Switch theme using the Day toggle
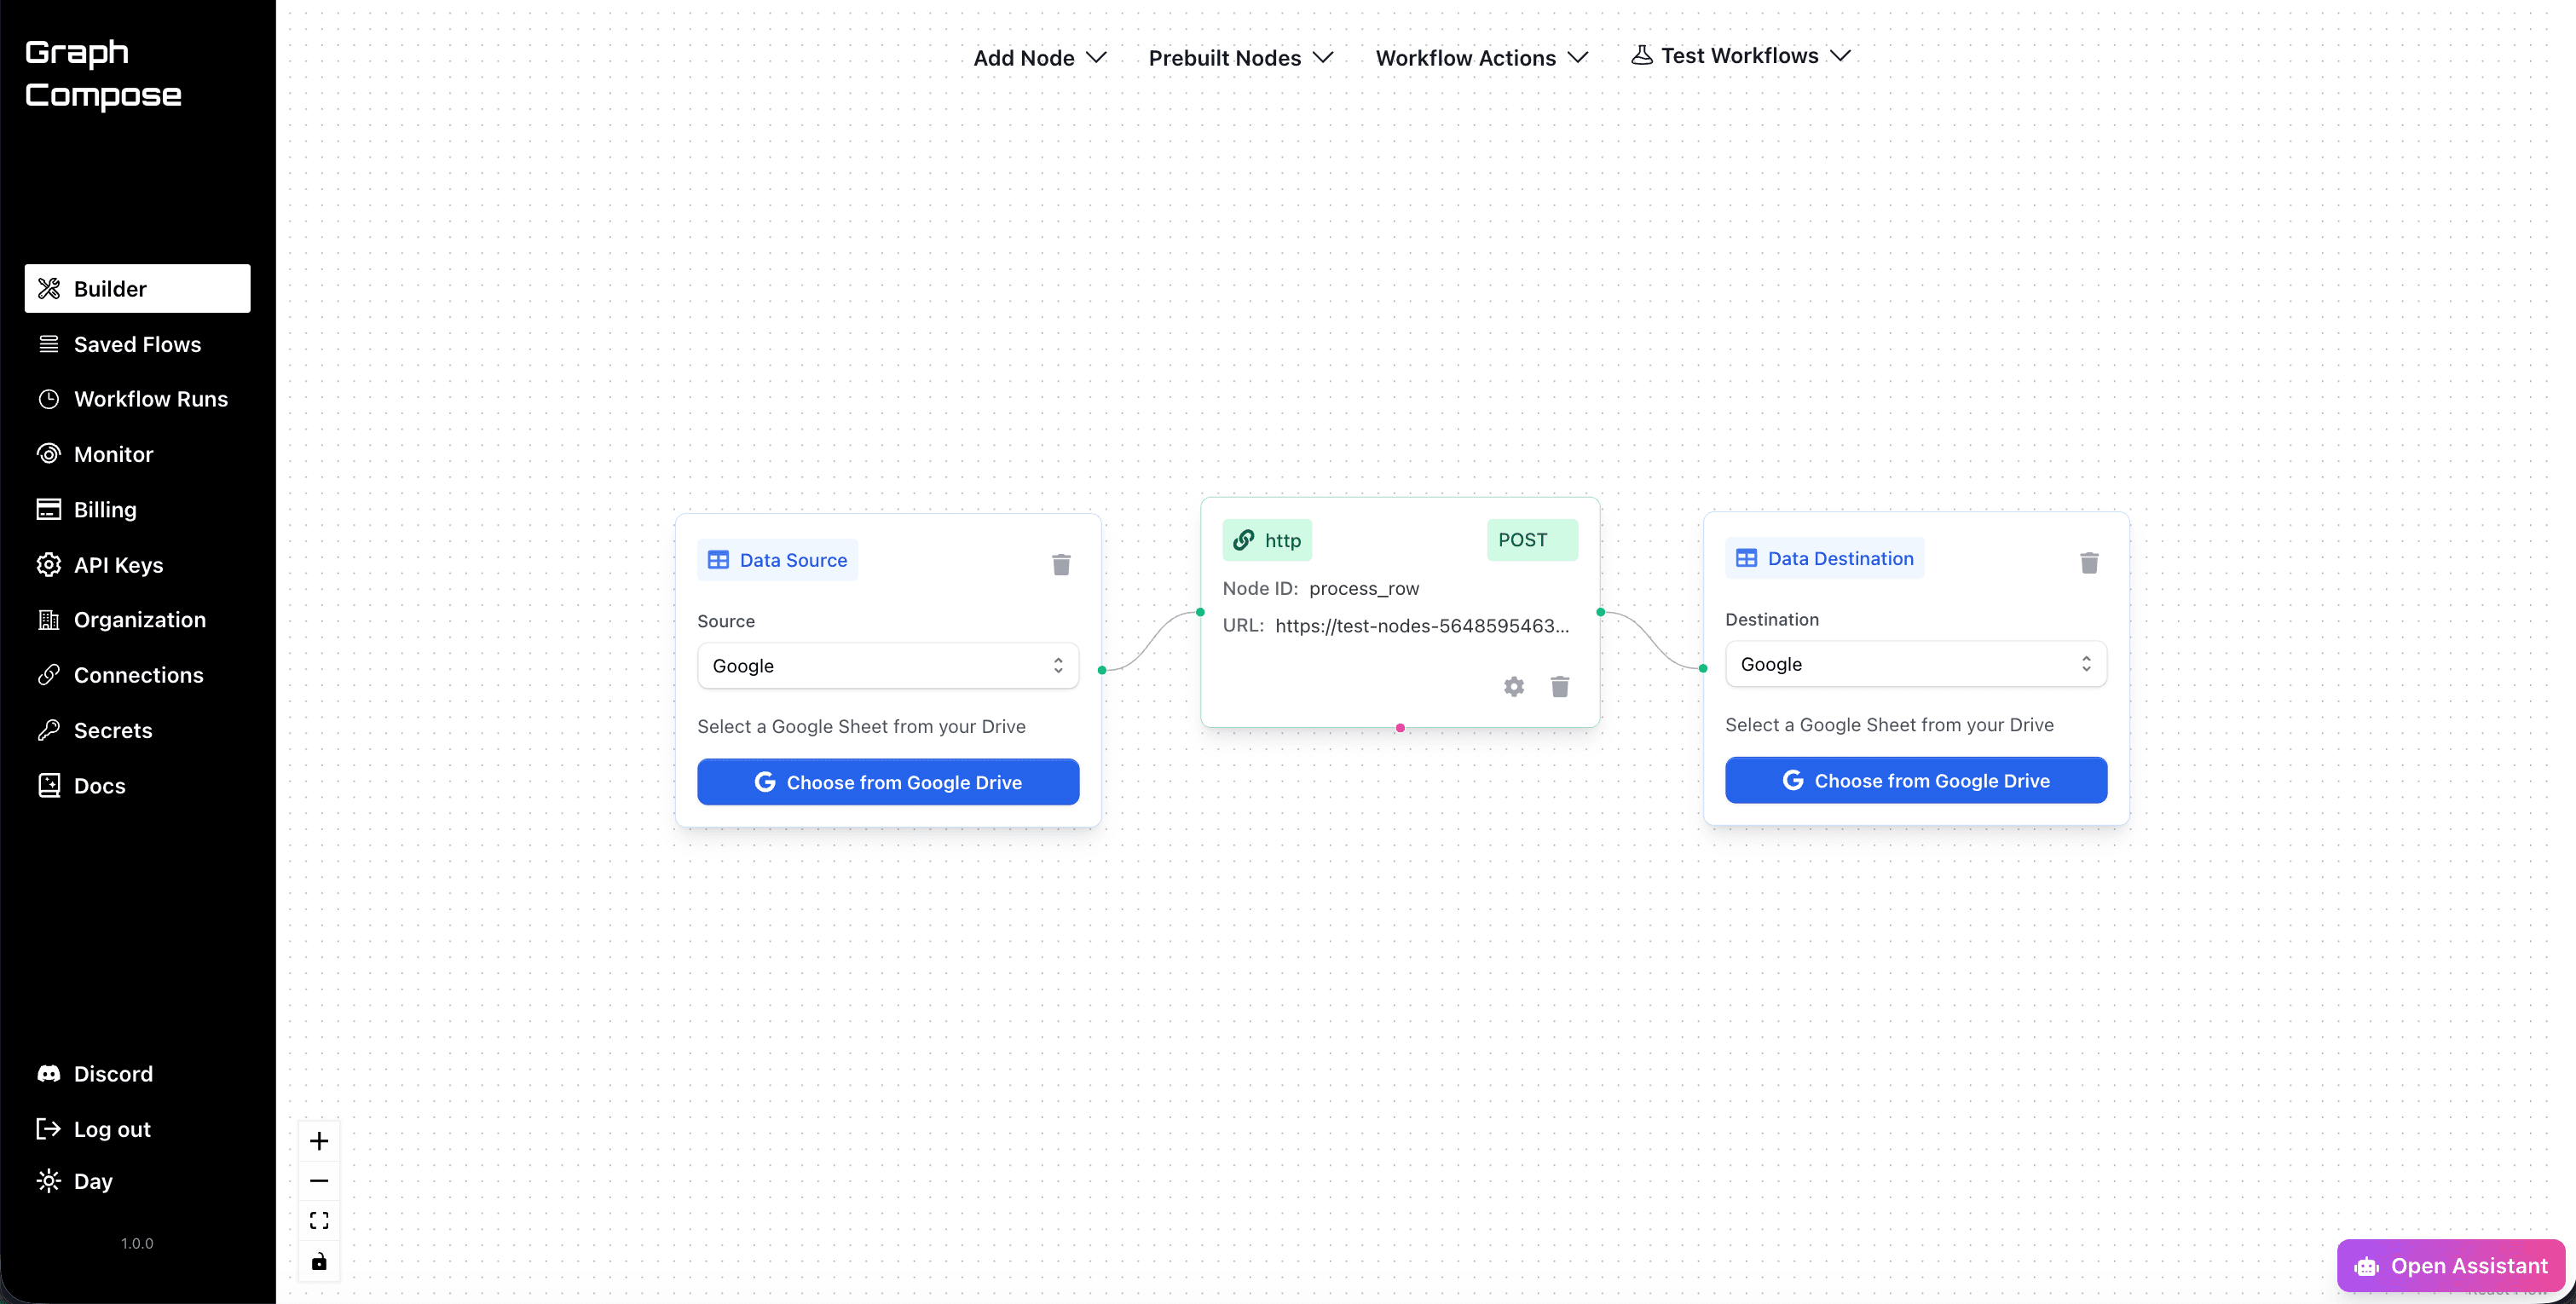This screenshot has width=2576, height=1304. coord(93,1180)
